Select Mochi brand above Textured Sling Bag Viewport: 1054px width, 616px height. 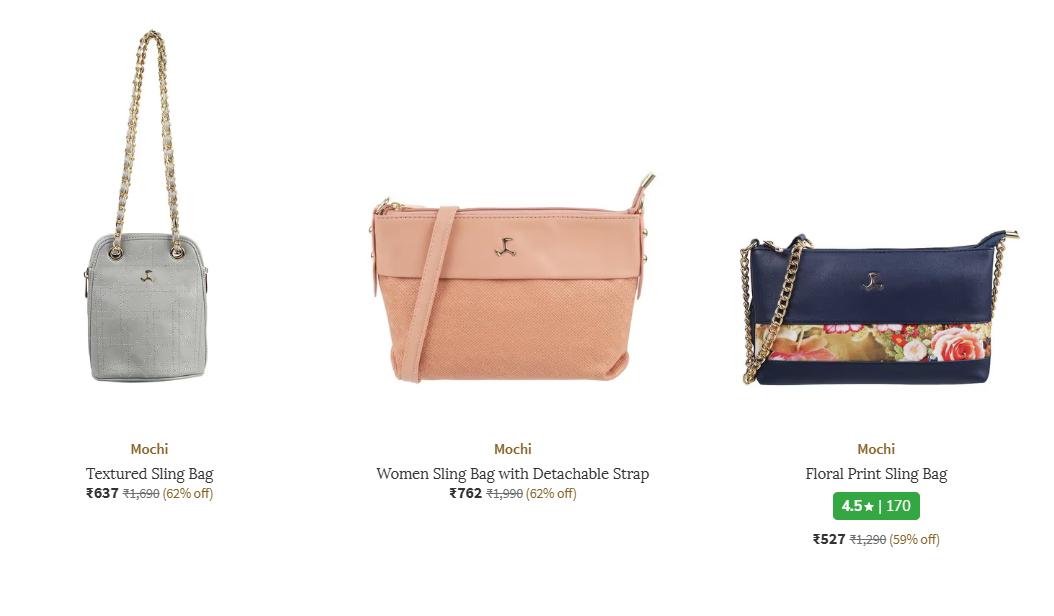[149, 449]
